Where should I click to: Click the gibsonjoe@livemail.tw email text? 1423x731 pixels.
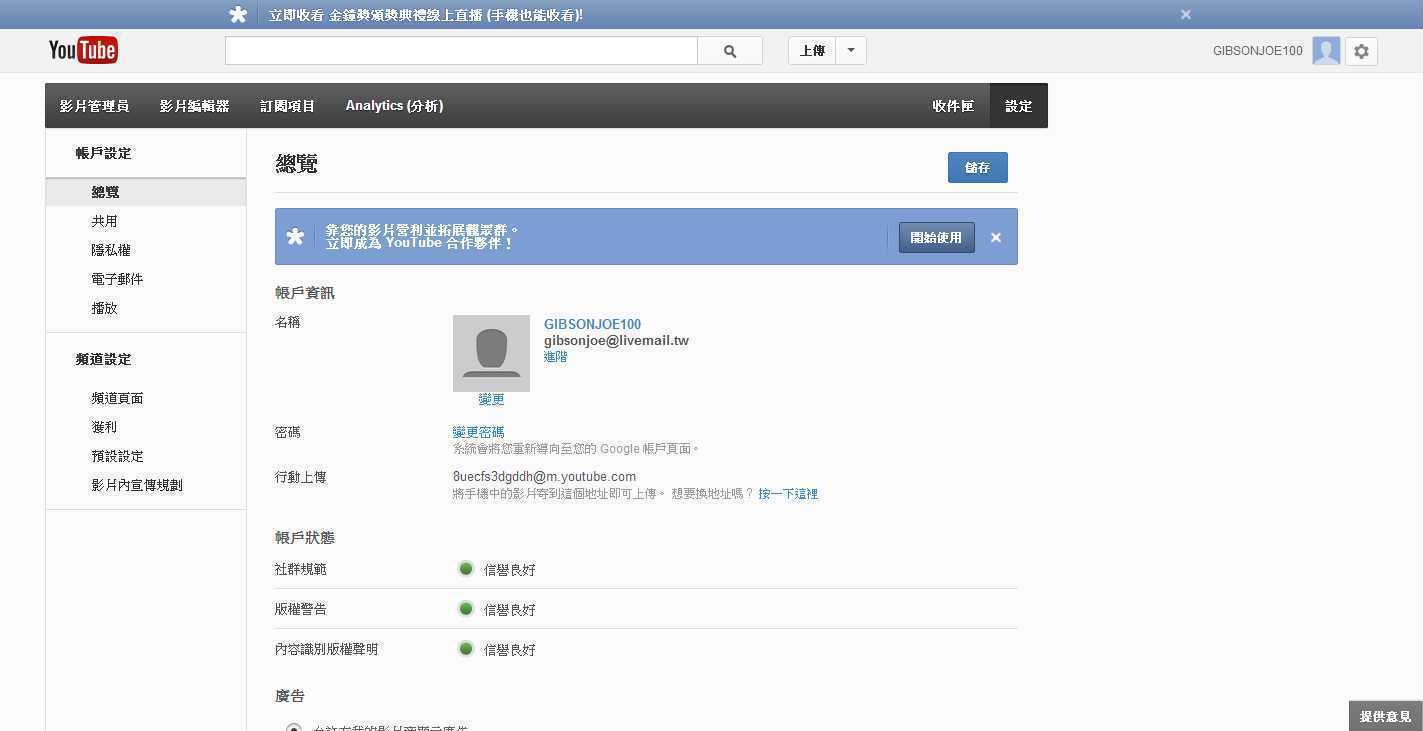pyautogui.click(x=616, y=340)
